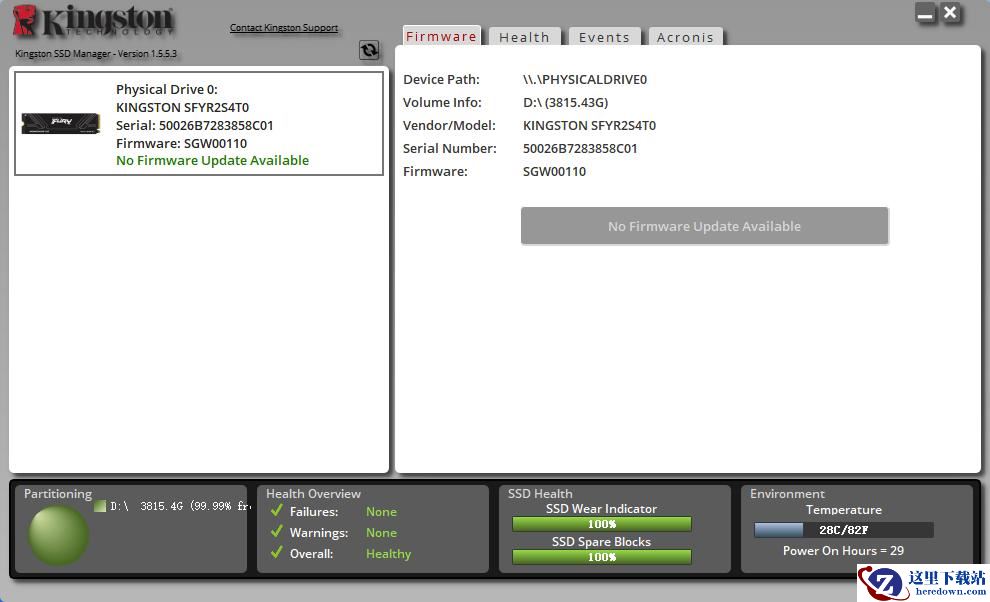Viewport: 990px width, 602px height.
Task: Click the Overall Healthy status text
Action: 388,554
